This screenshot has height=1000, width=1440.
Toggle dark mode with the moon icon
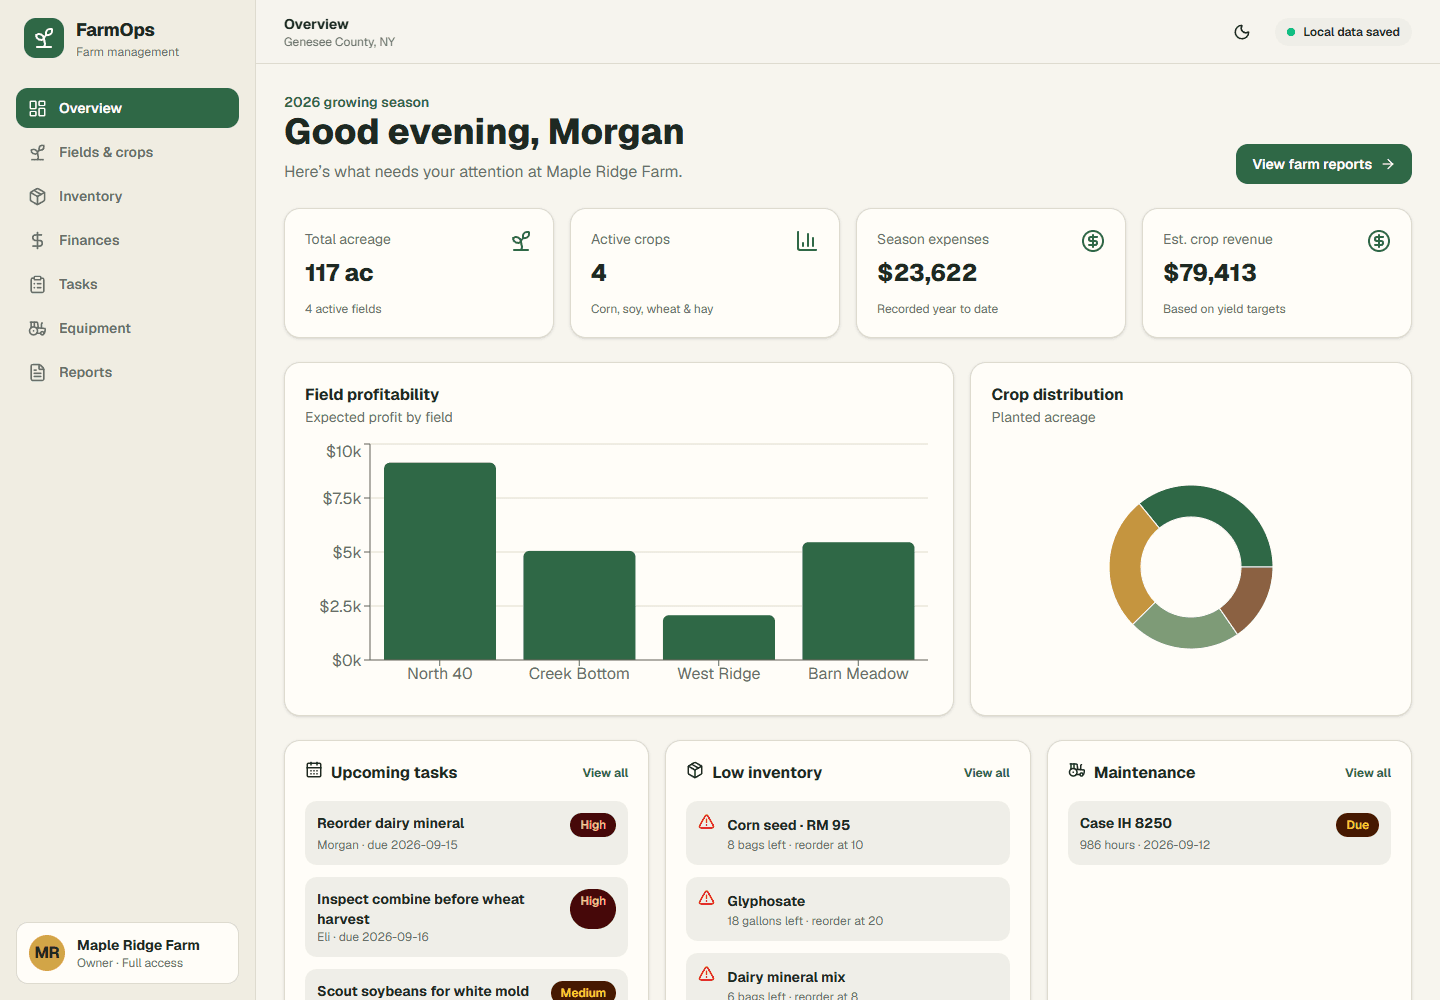point(1242,32)
